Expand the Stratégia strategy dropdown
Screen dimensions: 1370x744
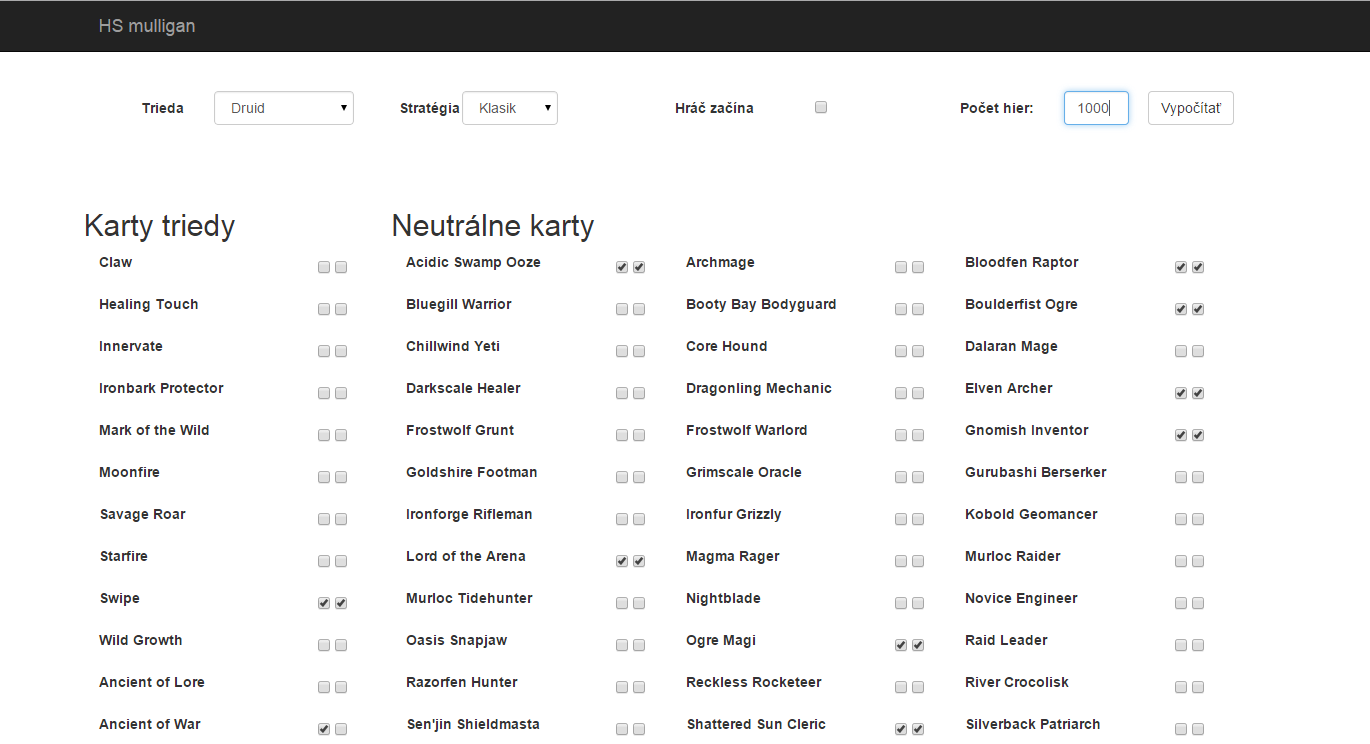[x=509, y=108]
